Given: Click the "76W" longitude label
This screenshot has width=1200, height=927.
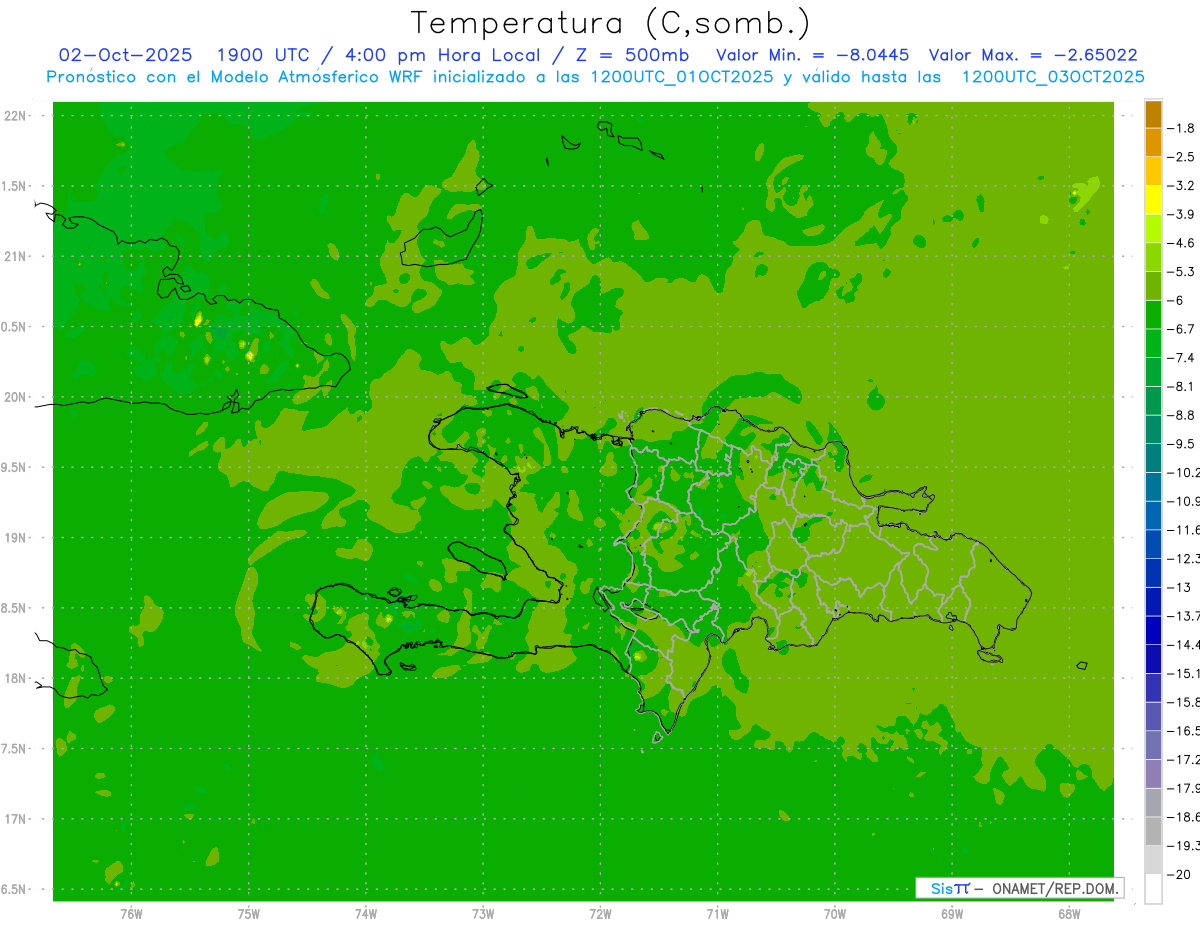Looking at the screenshot, I should point(131,914).
